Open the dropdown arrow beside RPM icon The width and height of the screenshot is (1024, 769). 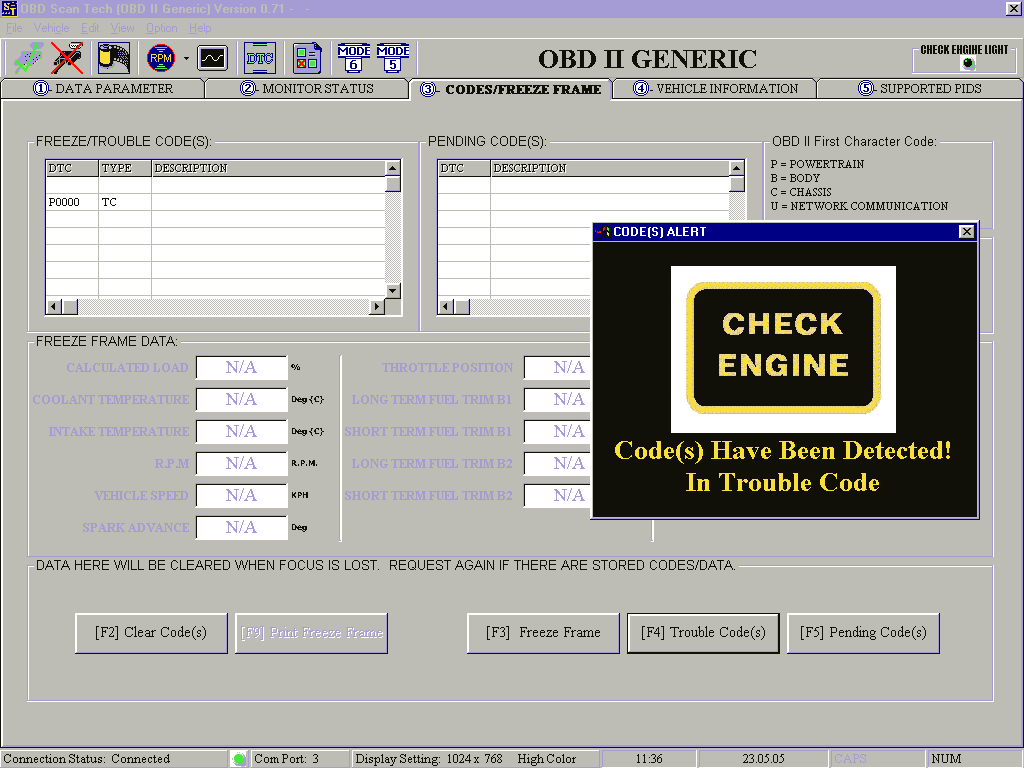(x=186, y=59)
